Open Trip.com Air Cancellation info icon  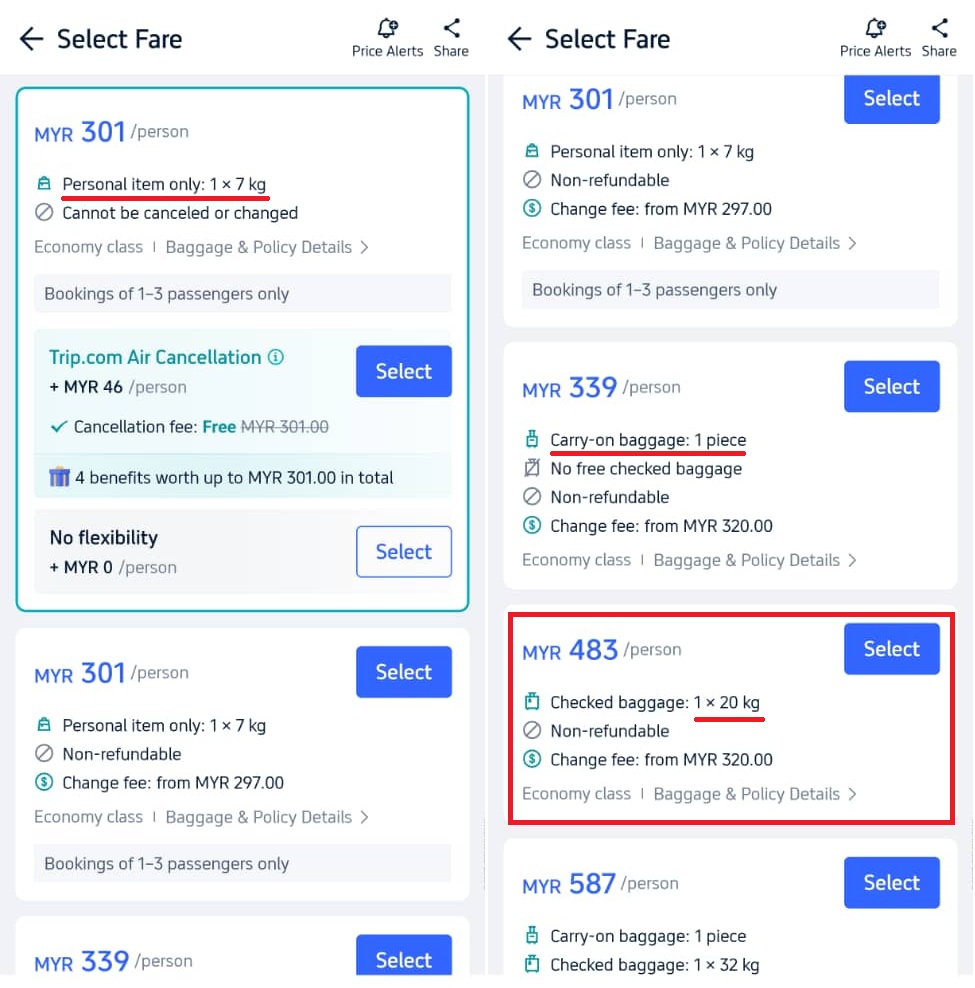pyautogui.click(x=276, y=357)
